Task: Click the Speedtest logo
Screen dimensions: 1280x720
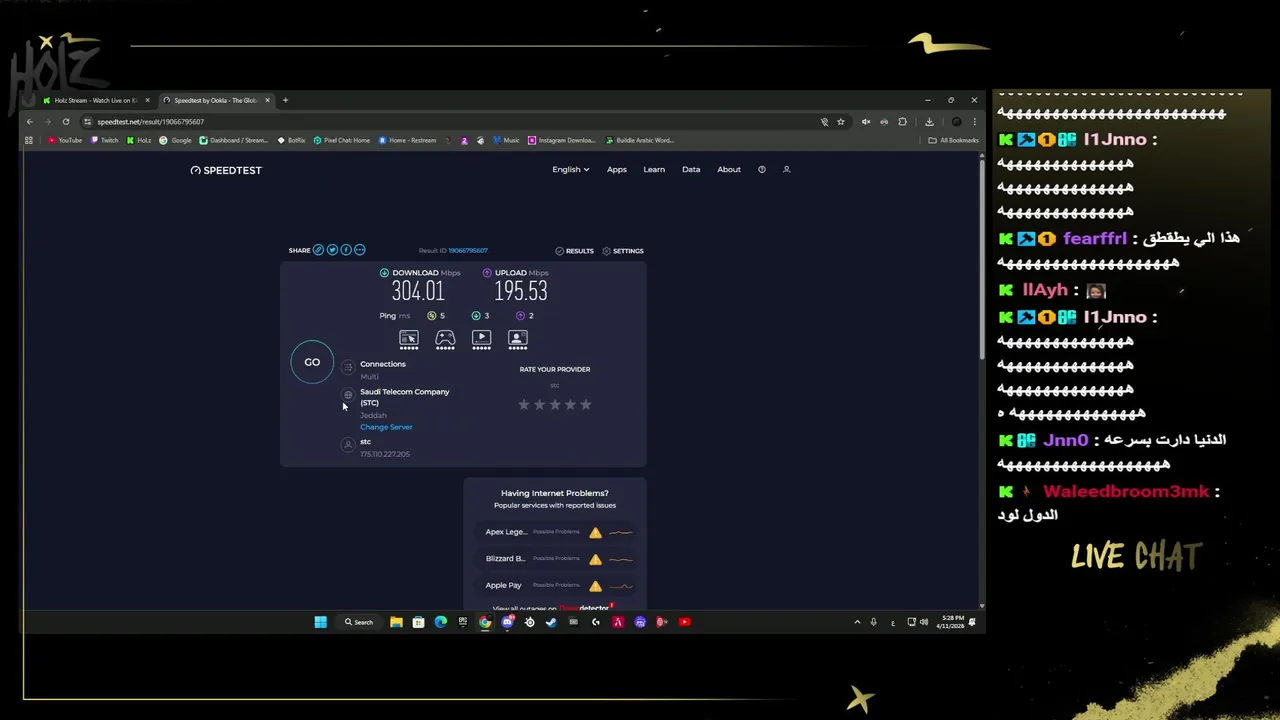Action: [x=226, y=170]
